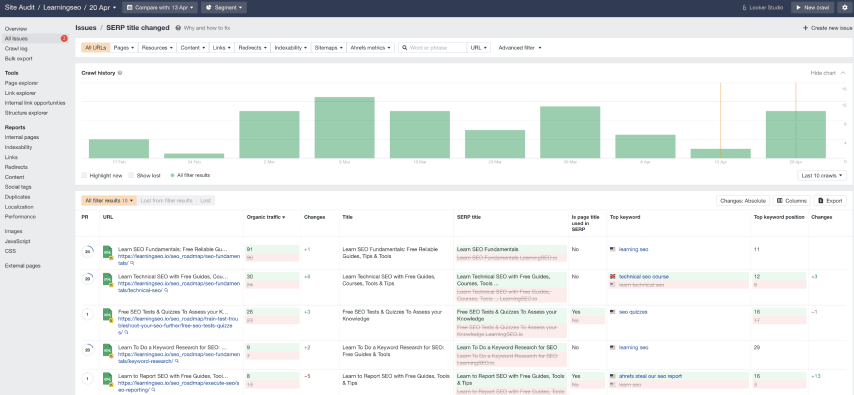Select the 'Lost from filter results' tab
The height and width of the screenshot is (395, 854).
(x=167, y=201)
